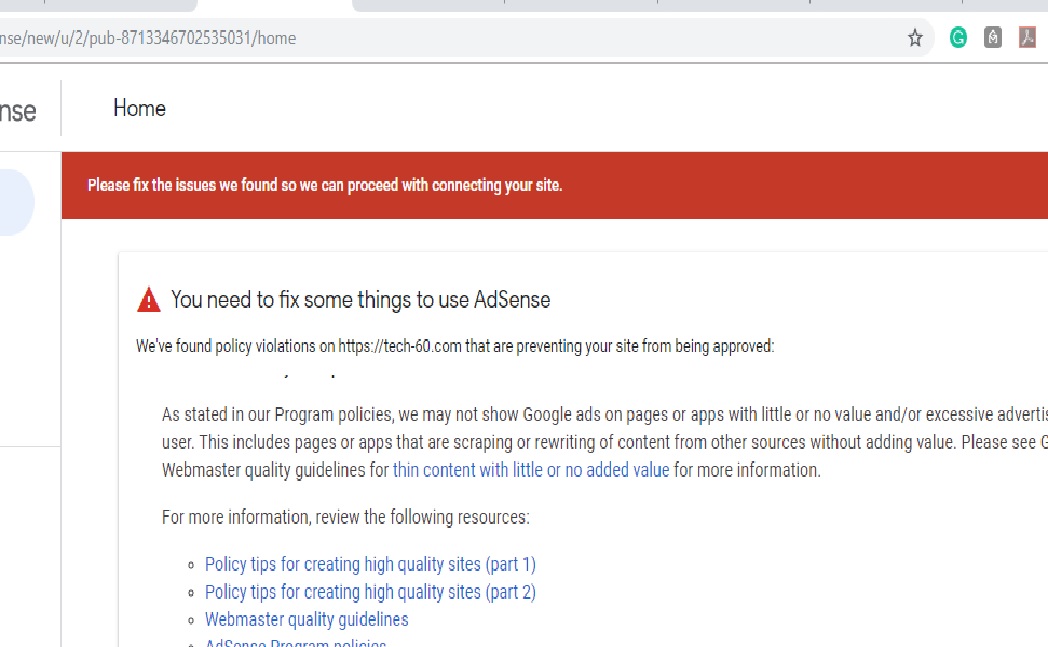Click the 'As stated in our Program policies' paragraph
Image resolution: width=1048 pixels, height=647 pixels.
[600, 442]
